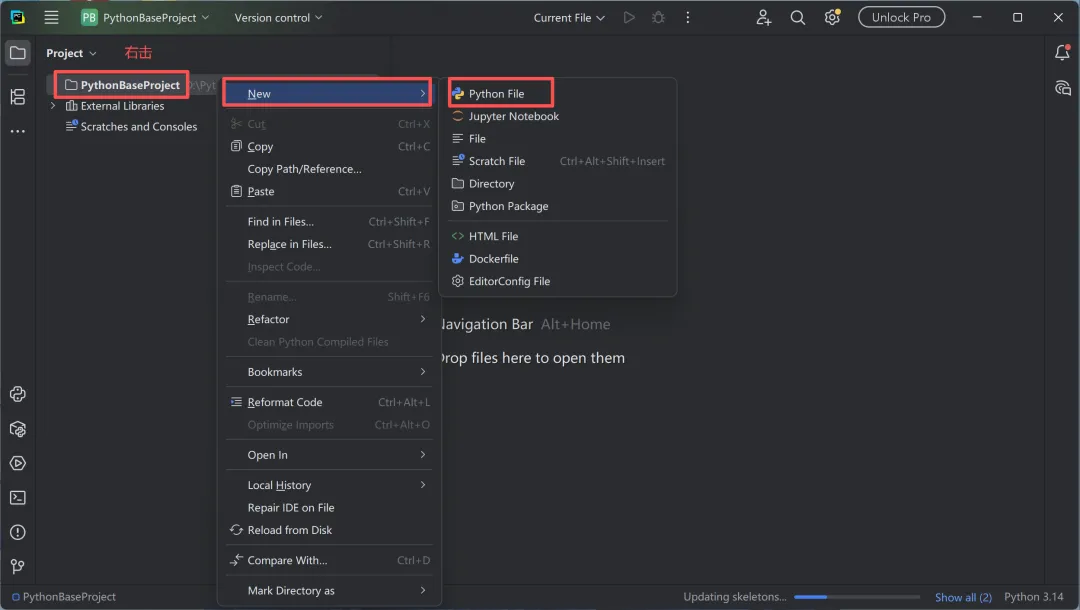1080x610 pixels.
Task: Open the Version control dropdown
Action: coord(278,18)
